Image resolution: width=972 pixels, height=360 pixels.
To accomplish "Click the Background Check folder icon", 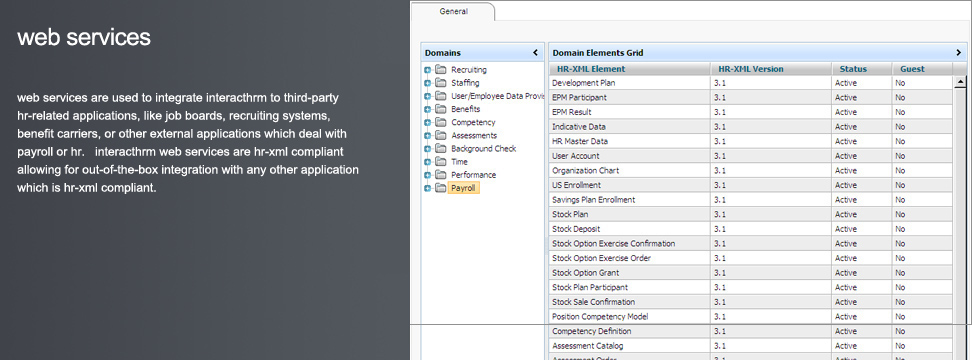I will click(440, 148).
